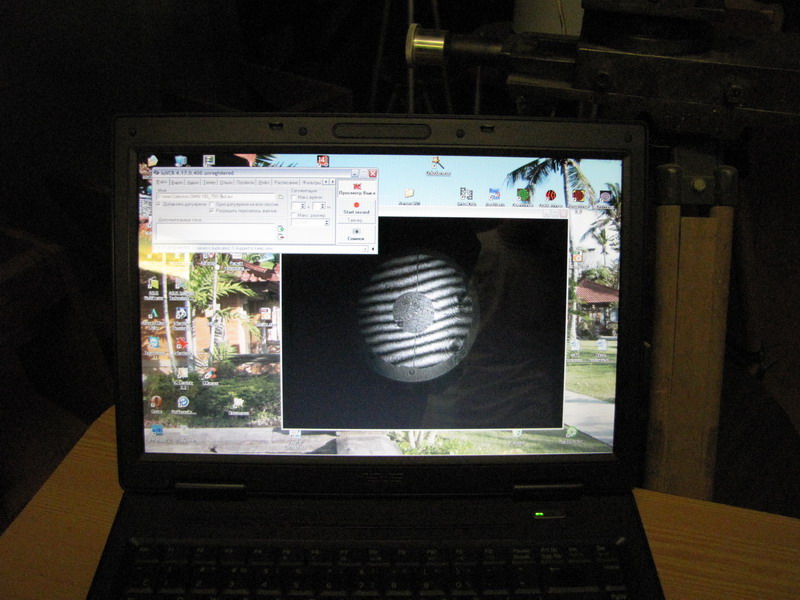Open the TeamViewer desktop icon
Viewport: 800px width, 600px height.
(154, 344)
